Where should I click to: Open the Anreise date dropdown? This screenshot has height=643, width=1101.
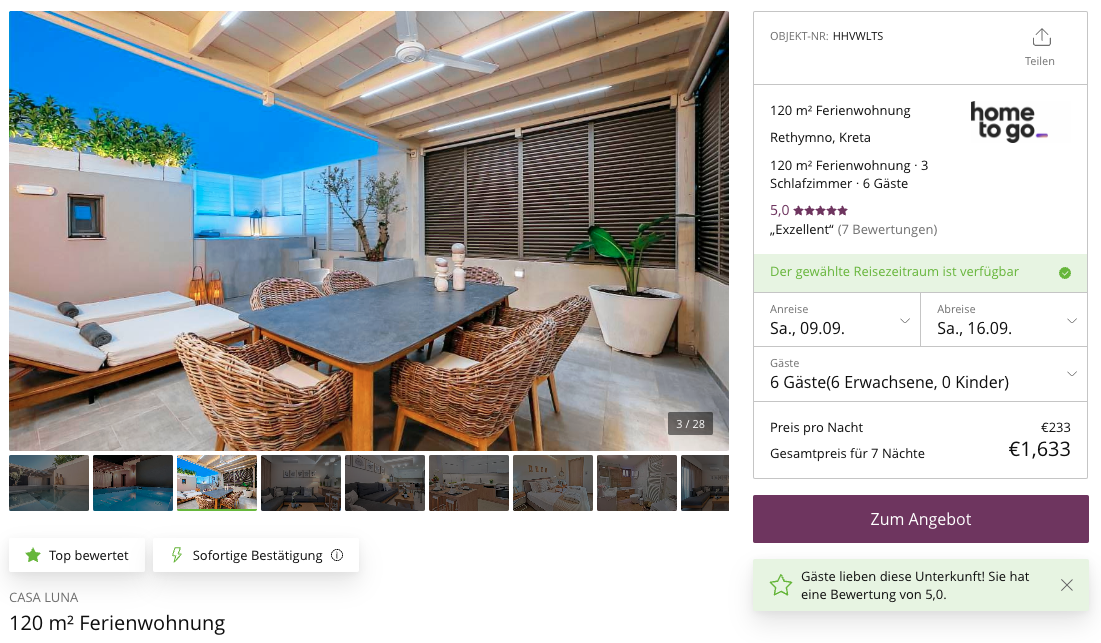pos(837,319)
